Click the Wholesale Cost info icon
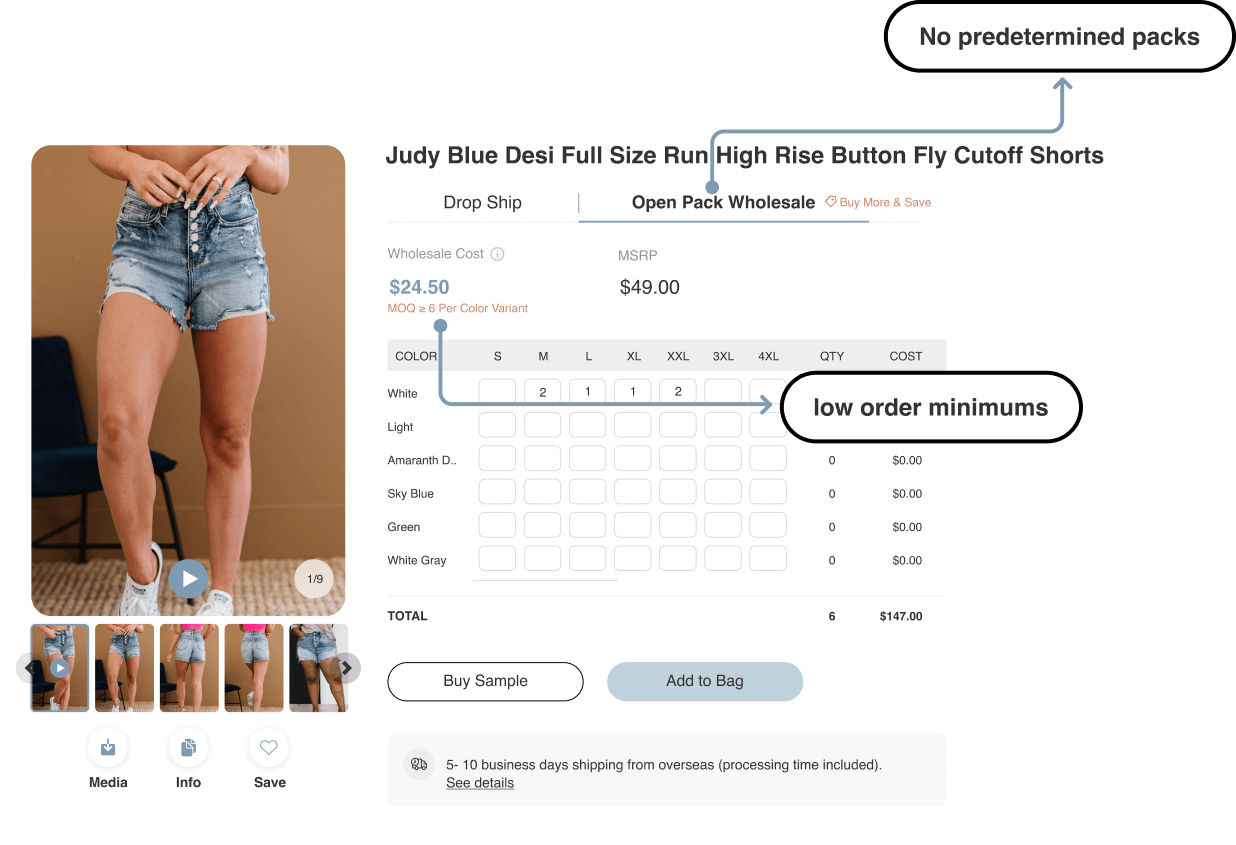1236x845 pixels. click(498, 254)
